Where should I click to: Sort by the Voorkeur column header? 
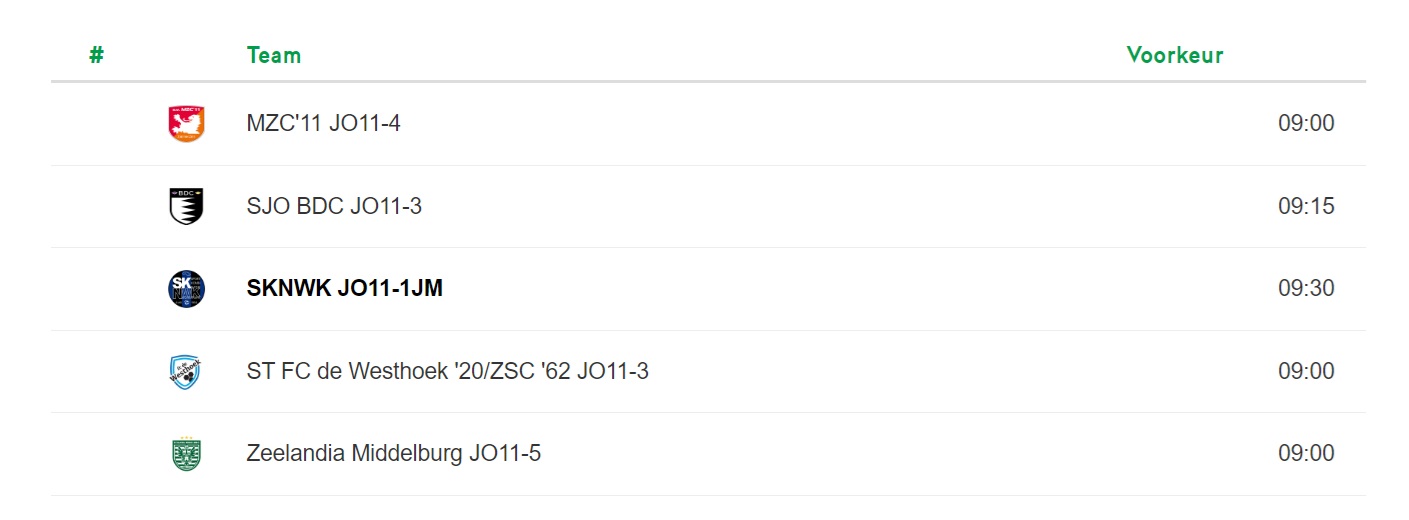tap(1175, 55)
